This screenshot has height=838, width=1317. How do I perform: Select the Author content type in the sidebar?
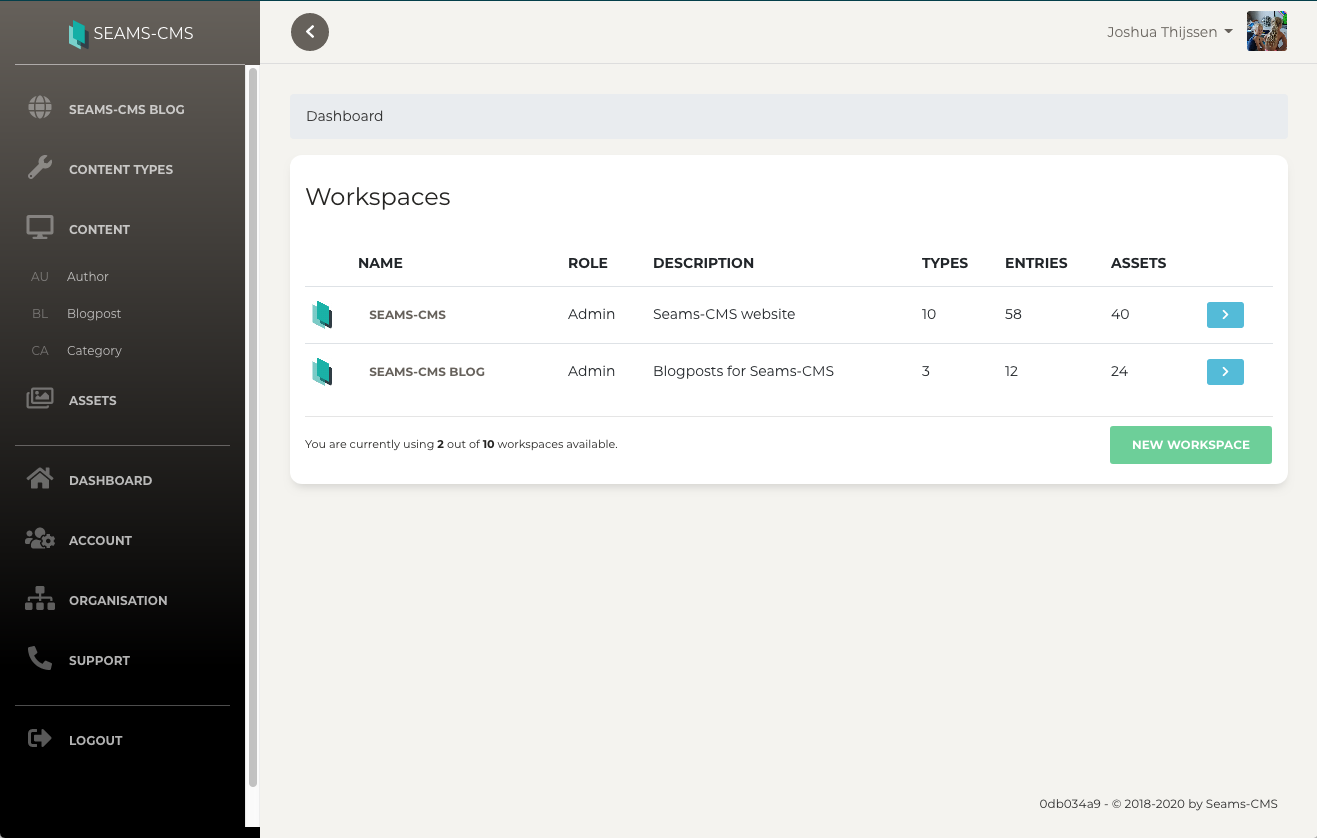[88, 277]
